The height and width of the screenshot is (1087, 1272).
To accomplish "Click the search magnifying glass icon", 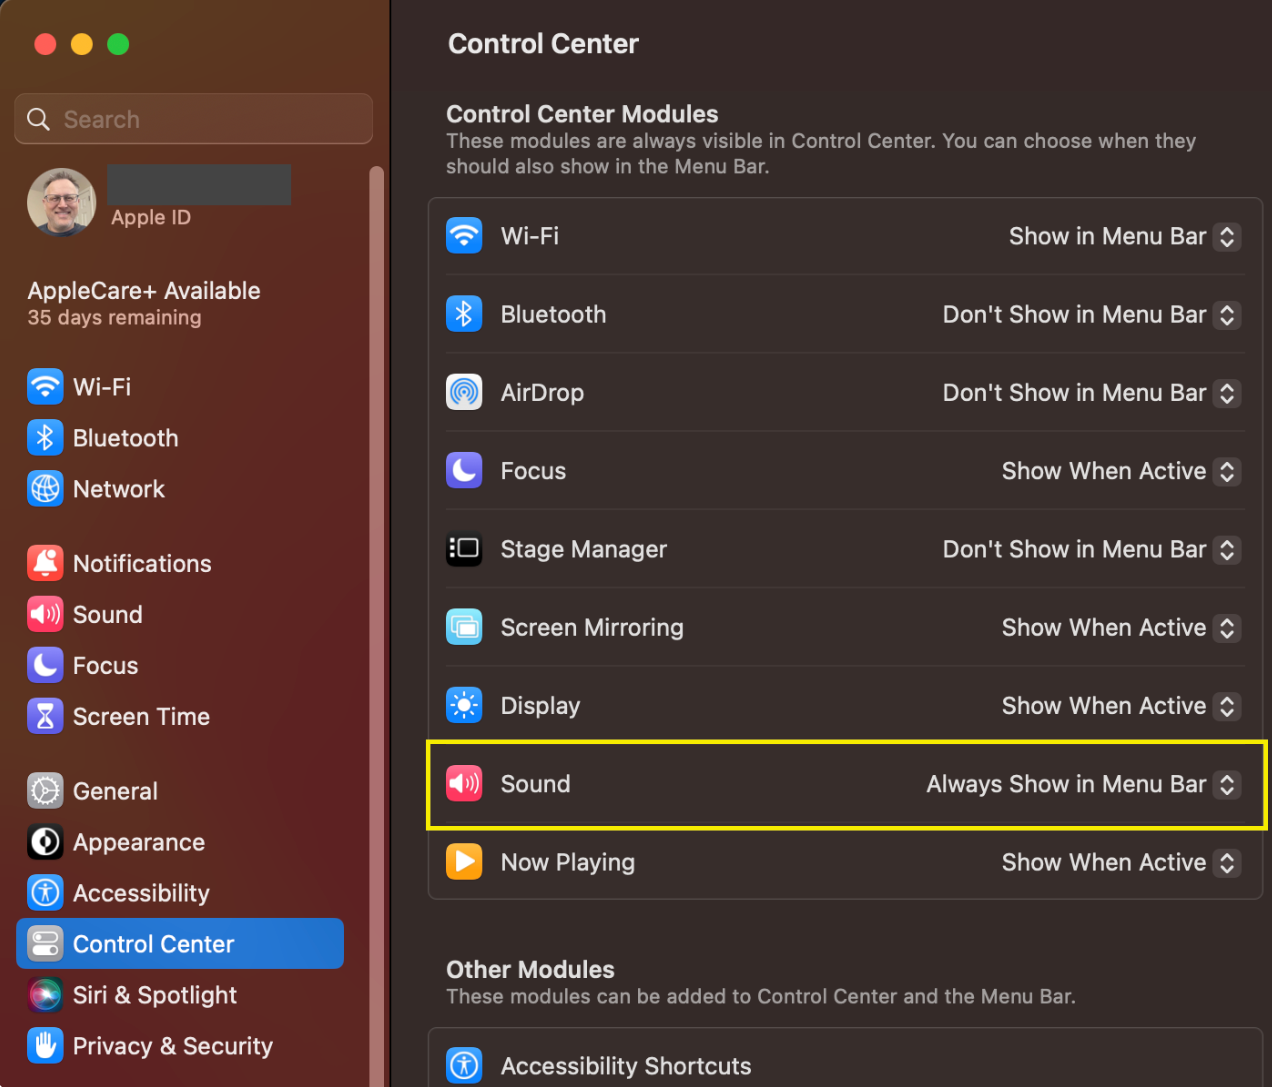I will (x=38, y=119).
